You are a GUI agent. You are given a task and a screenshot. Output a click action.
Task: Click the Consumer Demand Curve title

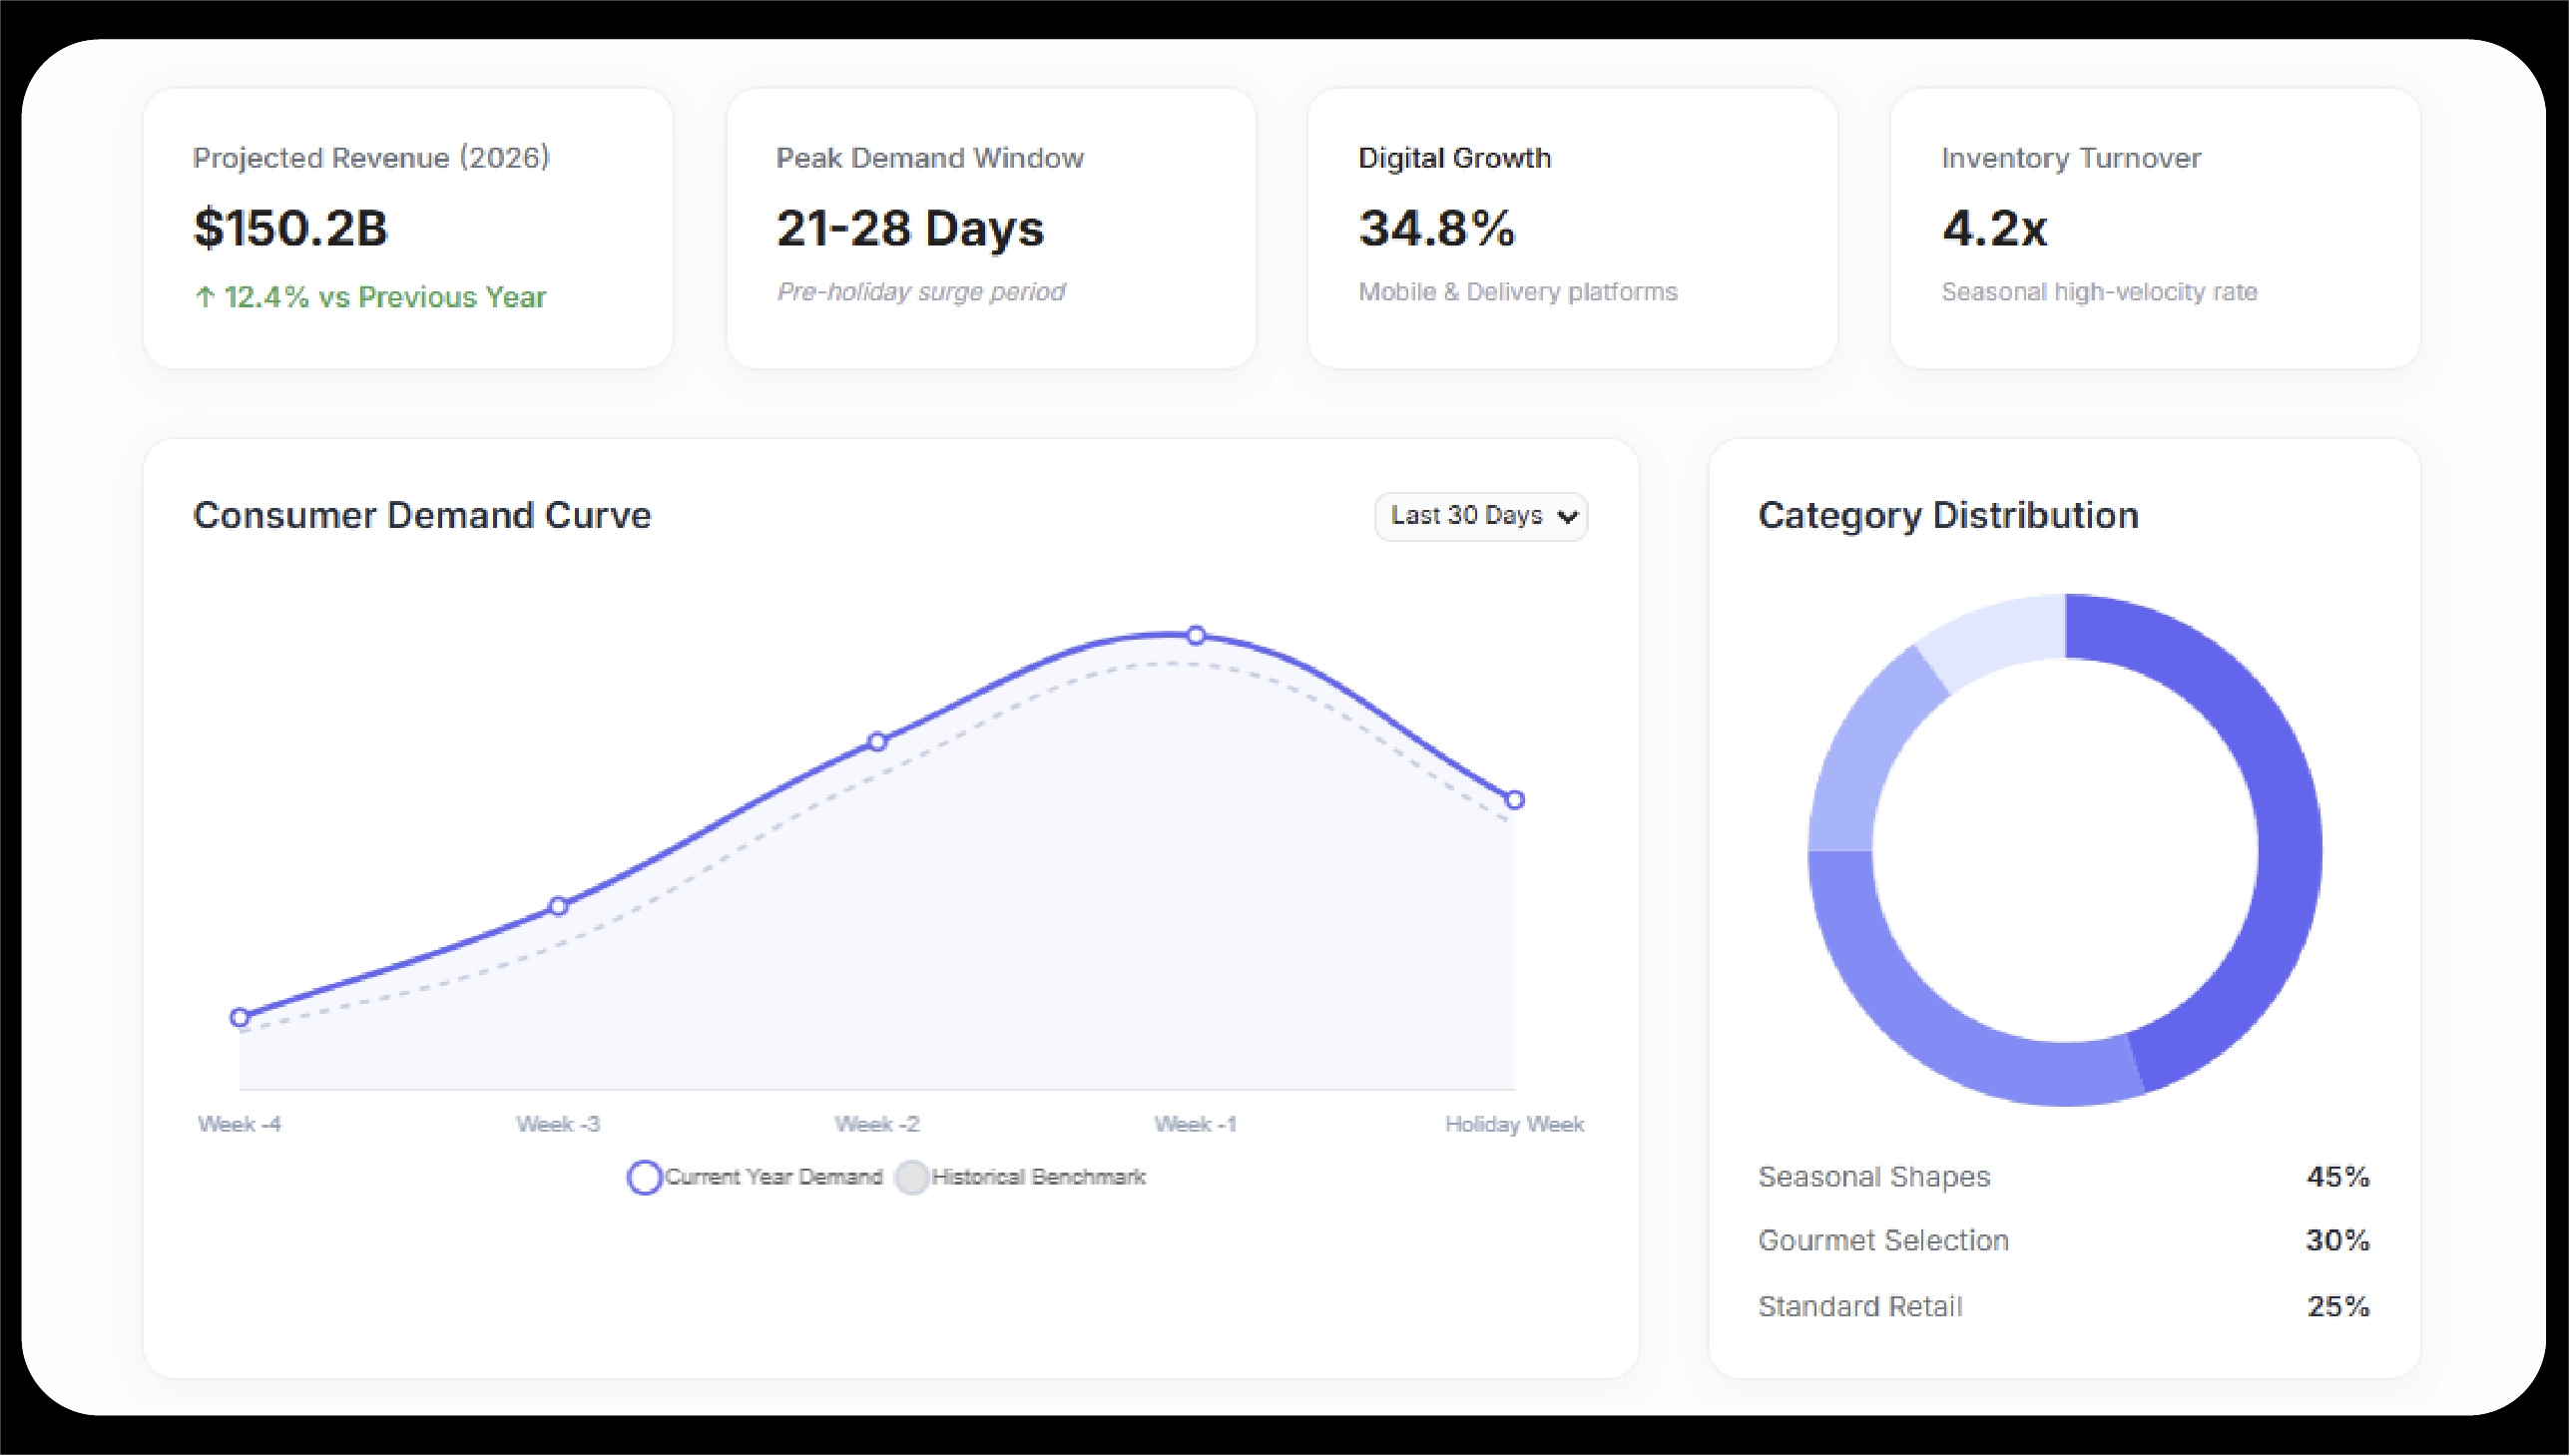tap(422, 516)
